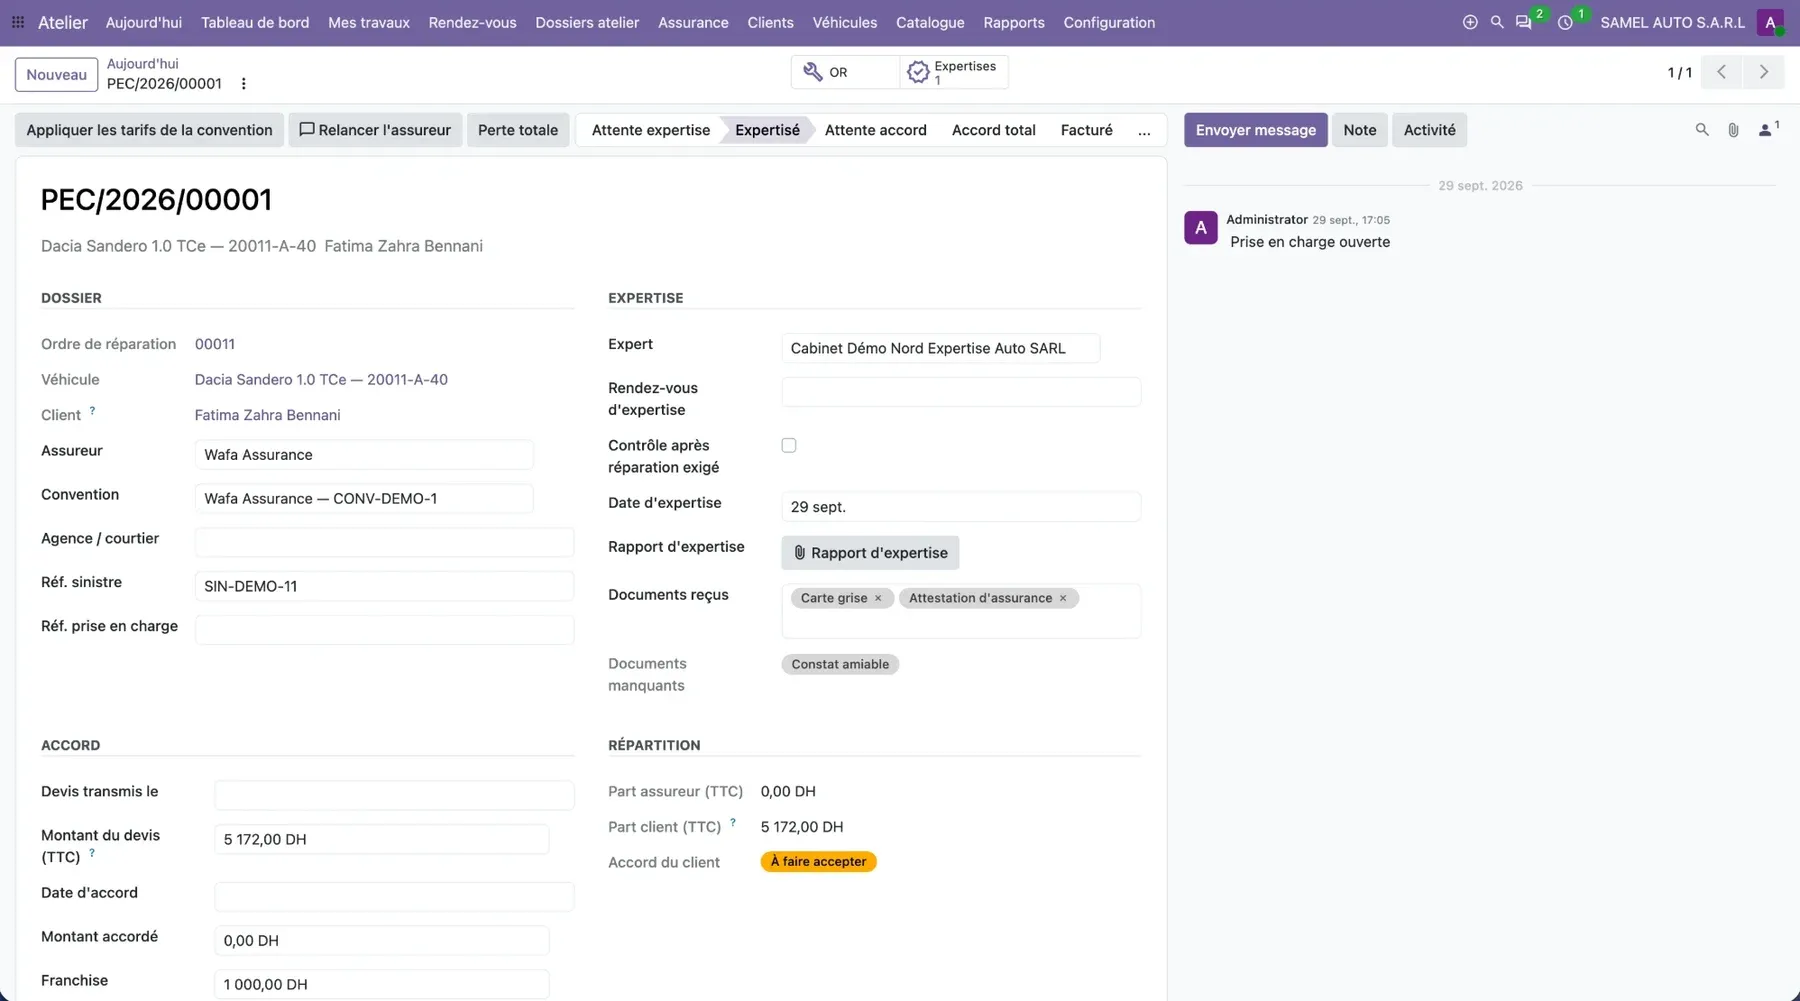Viewport: 1800px width, 1001px height.
Task: Click Appliquer les tarifs de la convention
Action: (x=149, y=130)
